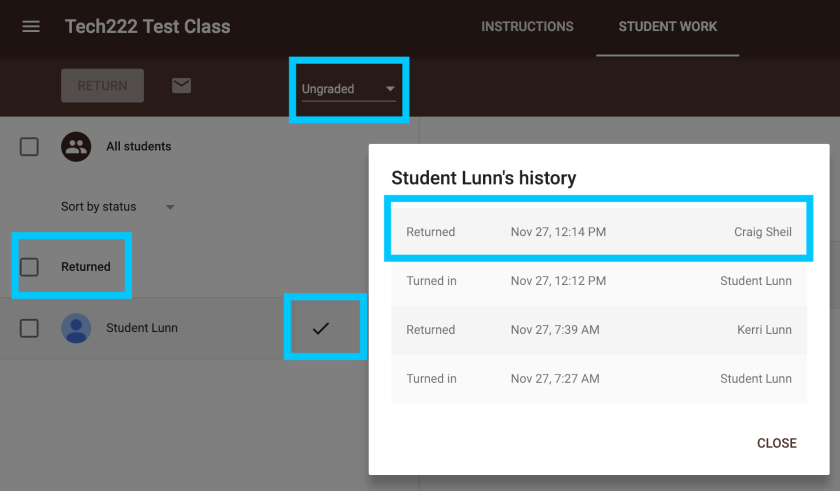Screen dimensions: 840x491
Task: Click Student Lunn's avatar icon
Action: click(x=76, y=328)
